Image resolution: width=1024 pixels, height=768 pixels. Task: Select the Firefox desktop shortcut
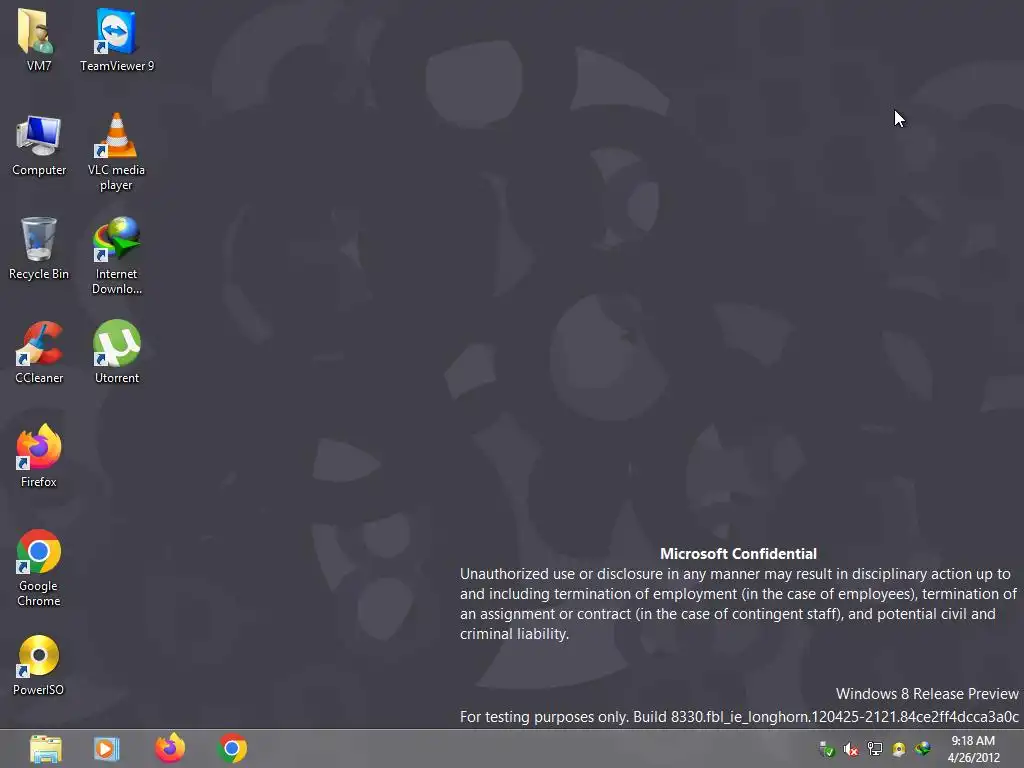(39, 456)
